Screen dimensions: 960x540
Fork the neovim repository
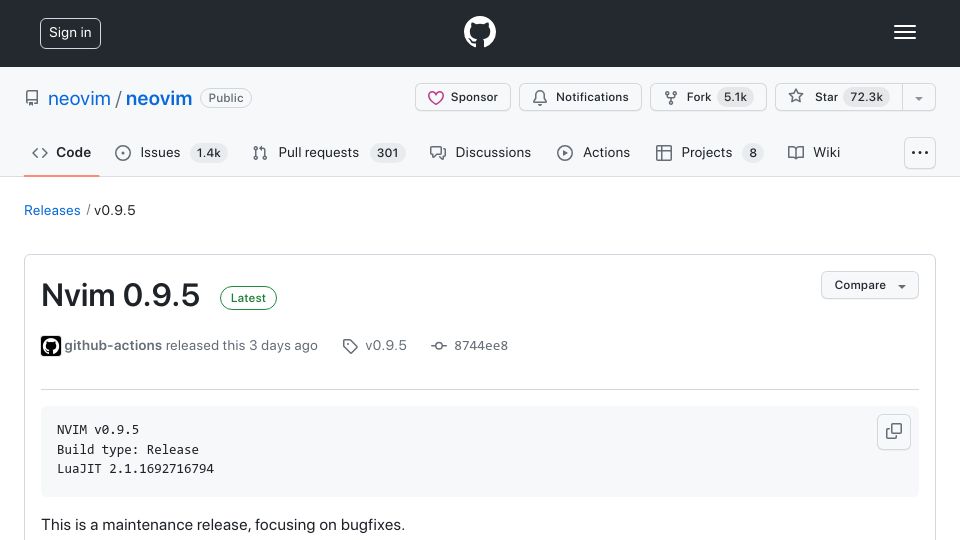(x=708, y=97)
